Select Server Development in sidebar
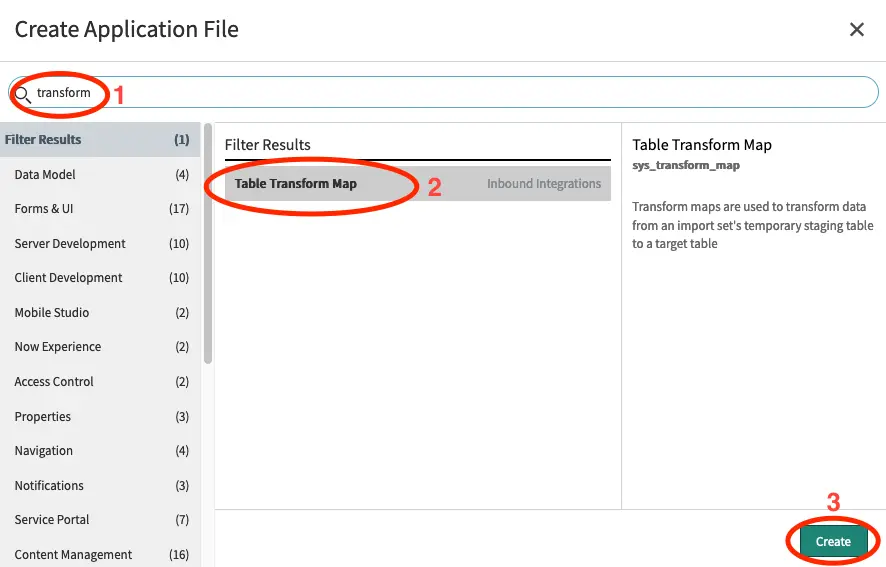Image resolution: width=886 pixels, height=567 pixels. 98,244
